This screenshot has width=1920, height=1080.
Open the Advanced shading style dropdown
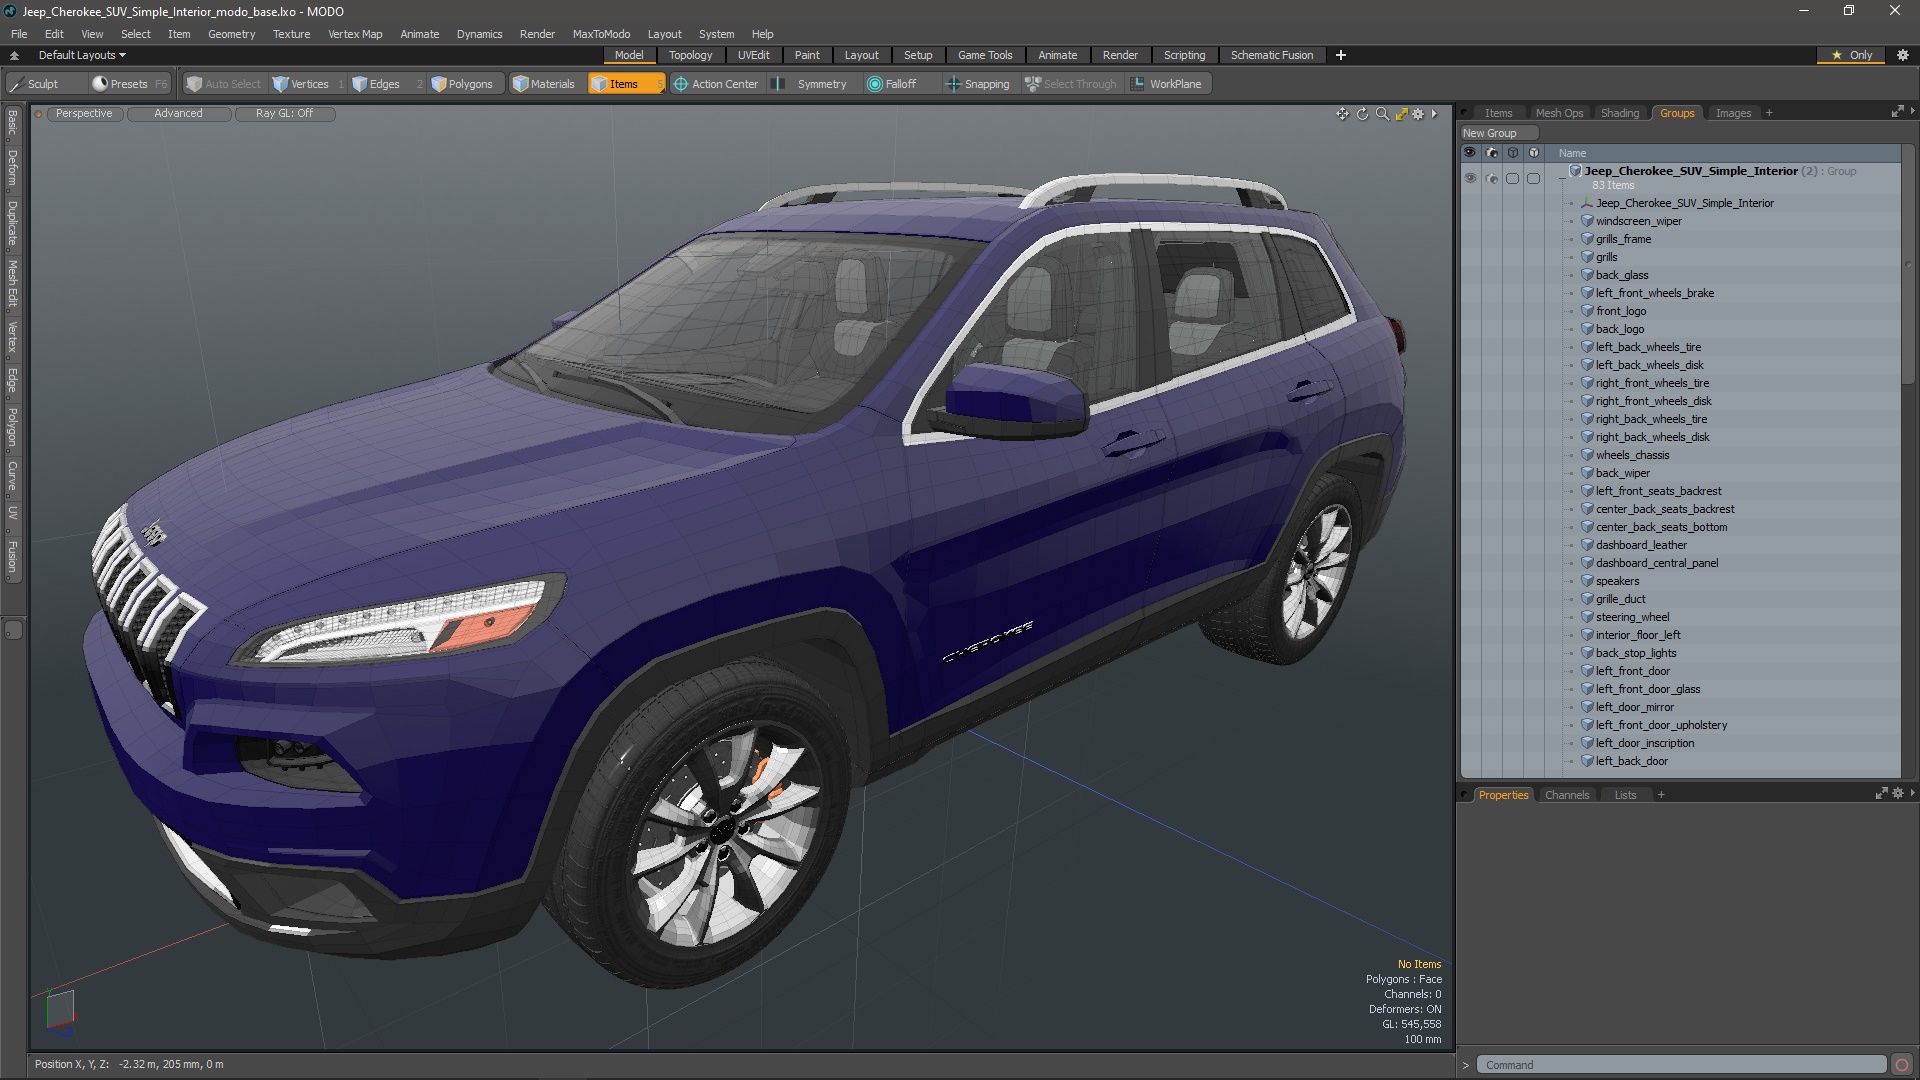tap(178, 114)
